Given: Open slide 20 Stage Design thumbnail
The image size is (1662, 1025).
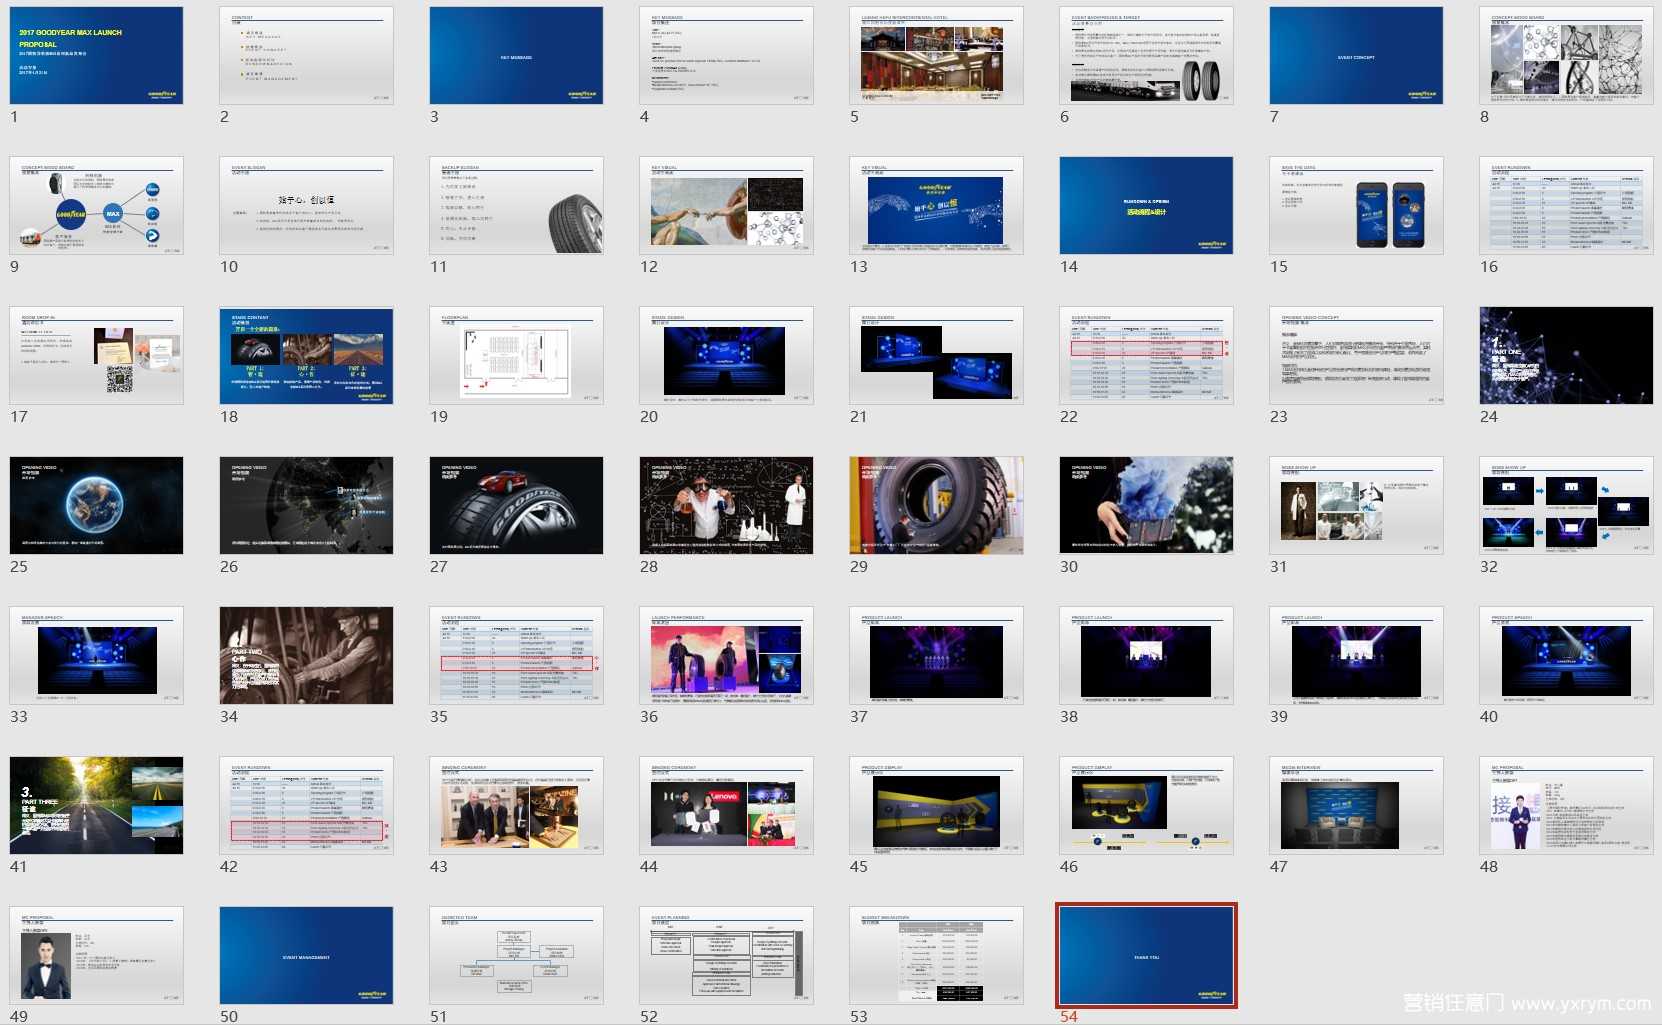Looking at the screenshot, I should coord(726,355).
